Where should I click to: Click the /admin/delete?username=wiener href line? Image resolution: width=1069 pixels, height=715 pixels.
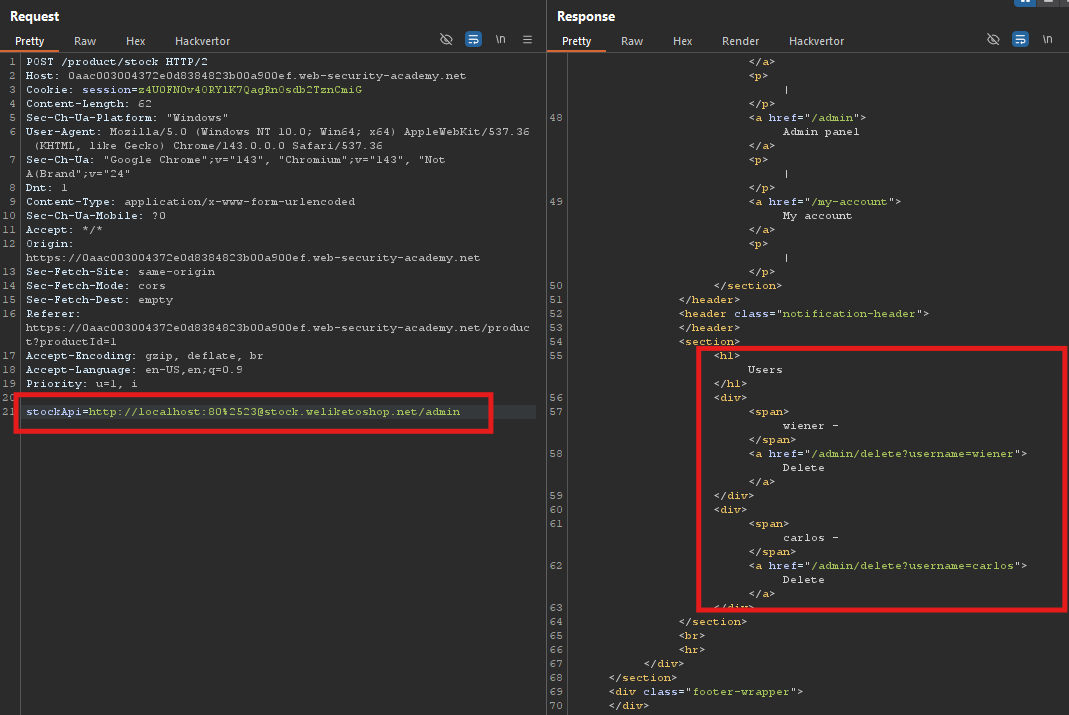887,454
